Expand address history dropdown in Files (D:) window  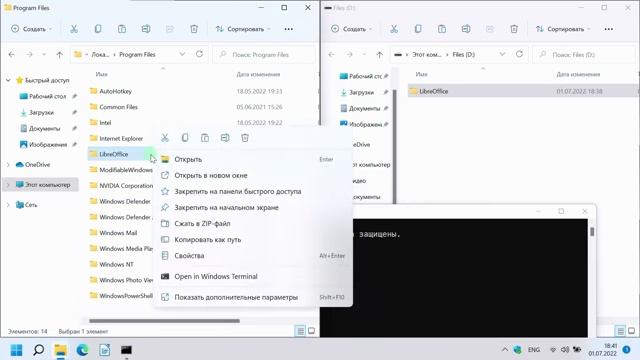[502, 54]
